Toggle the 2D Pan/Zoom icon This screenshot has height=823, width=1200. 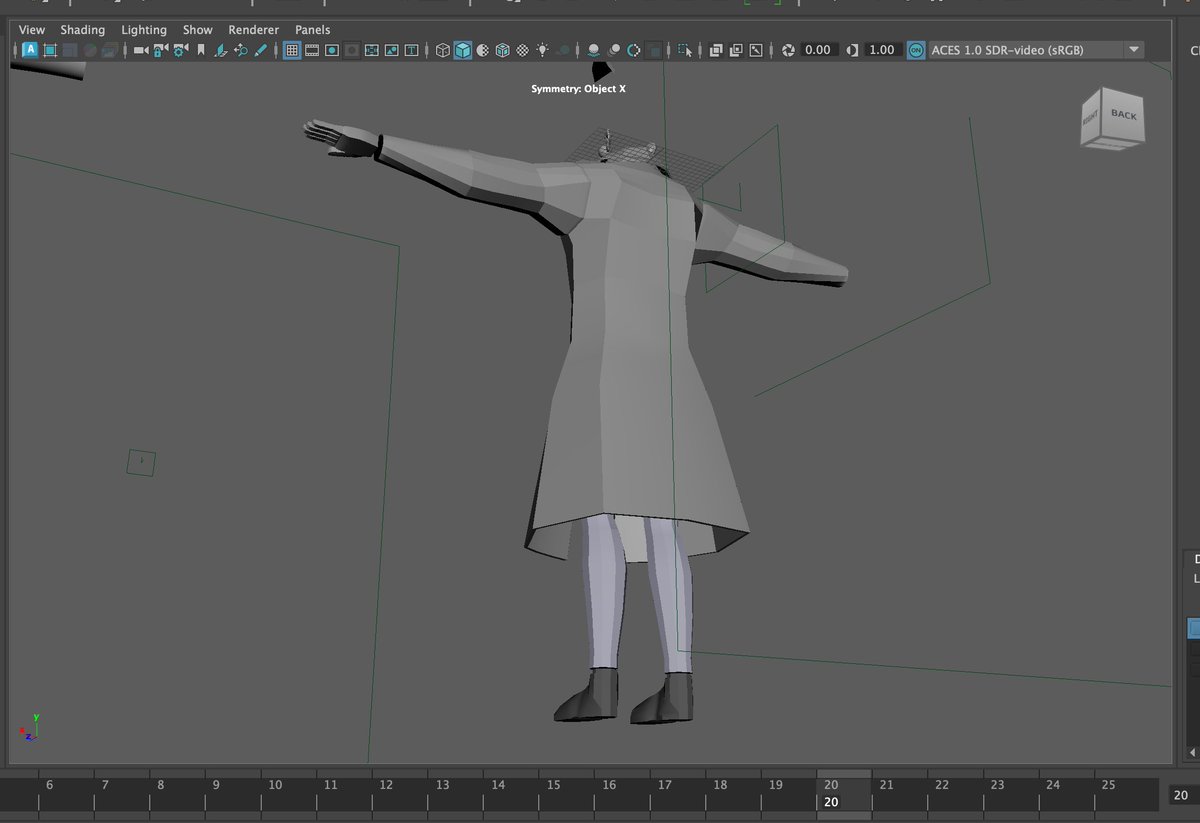[241, 49]
